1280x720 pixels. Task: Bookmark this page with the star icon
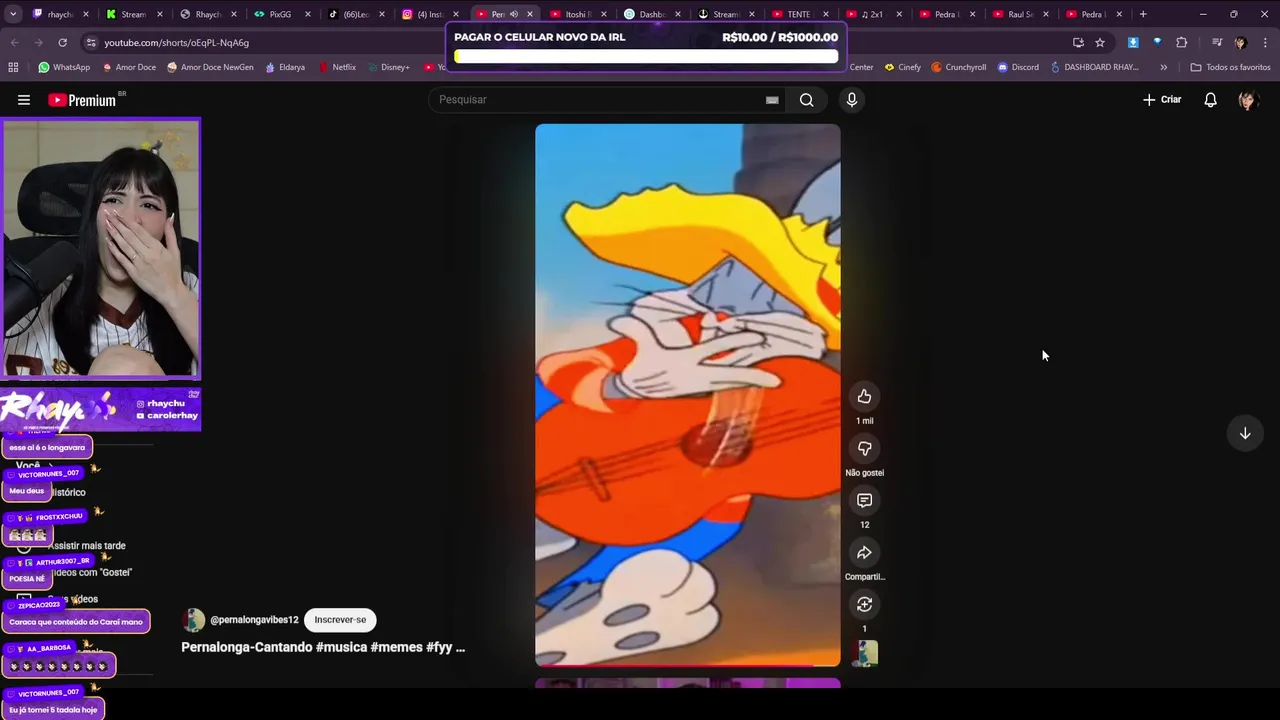(x=1100, y=43)
